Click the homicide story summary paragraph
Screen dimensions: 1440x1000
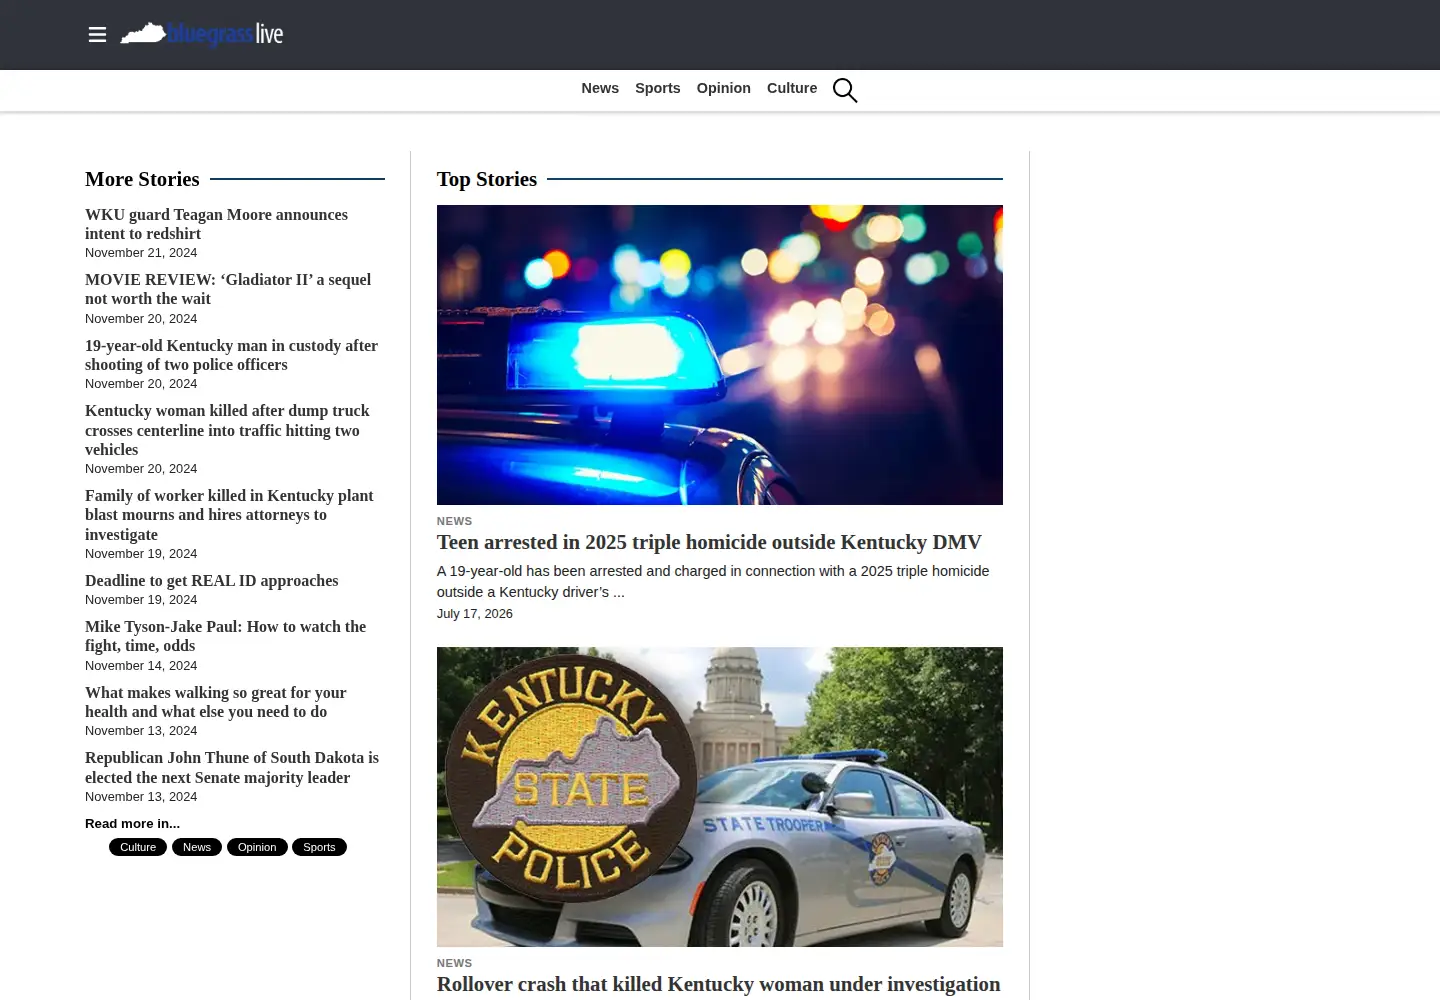coord(713,581)
